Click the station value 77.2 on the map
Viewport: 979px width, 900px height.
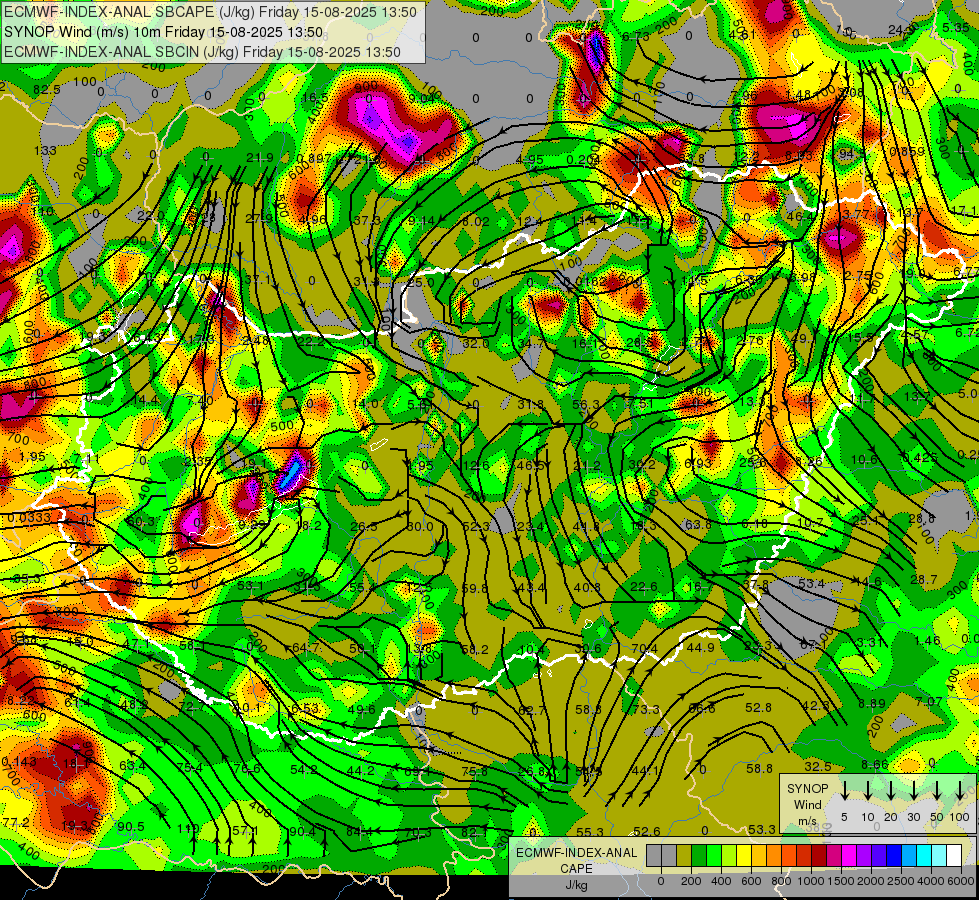pos(16,822)
